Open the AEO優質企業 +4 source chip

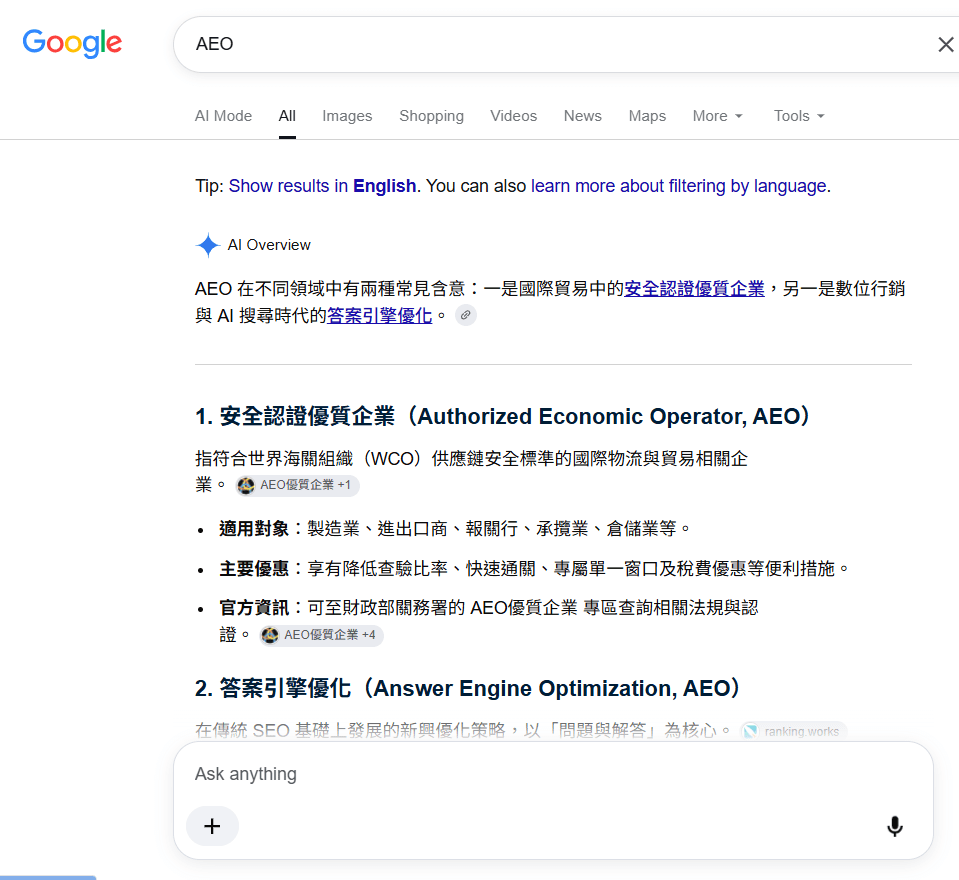click(322, 635)
